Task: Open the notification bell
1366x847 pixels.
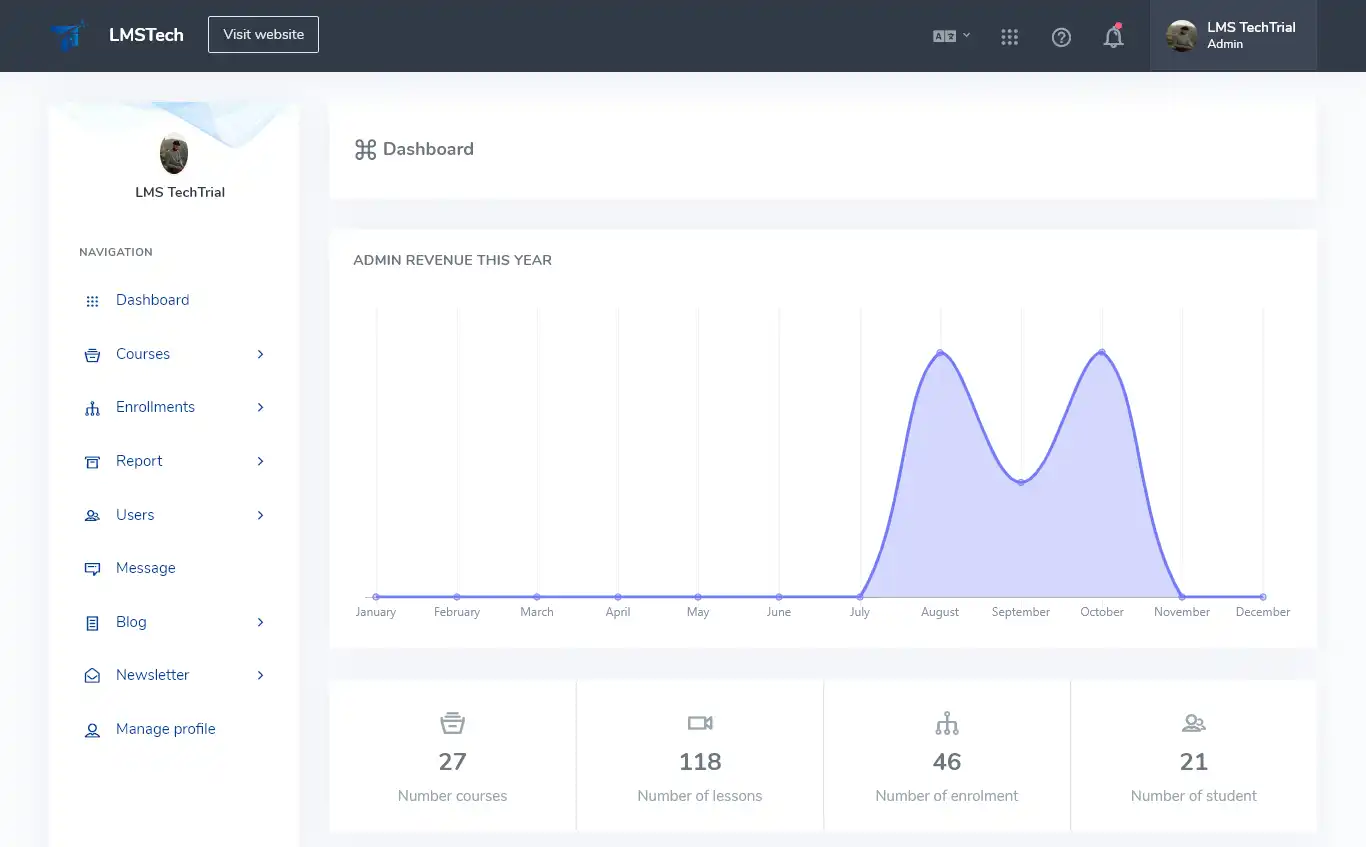Action: coord(1113,36)
